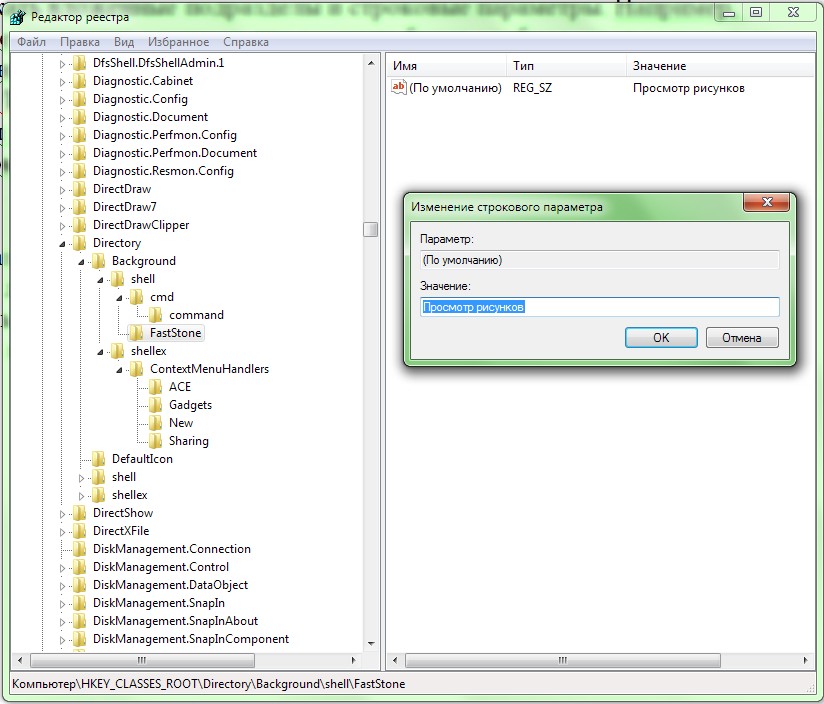
Task: Collapse the Directory tree node
Action: [63, 243]
